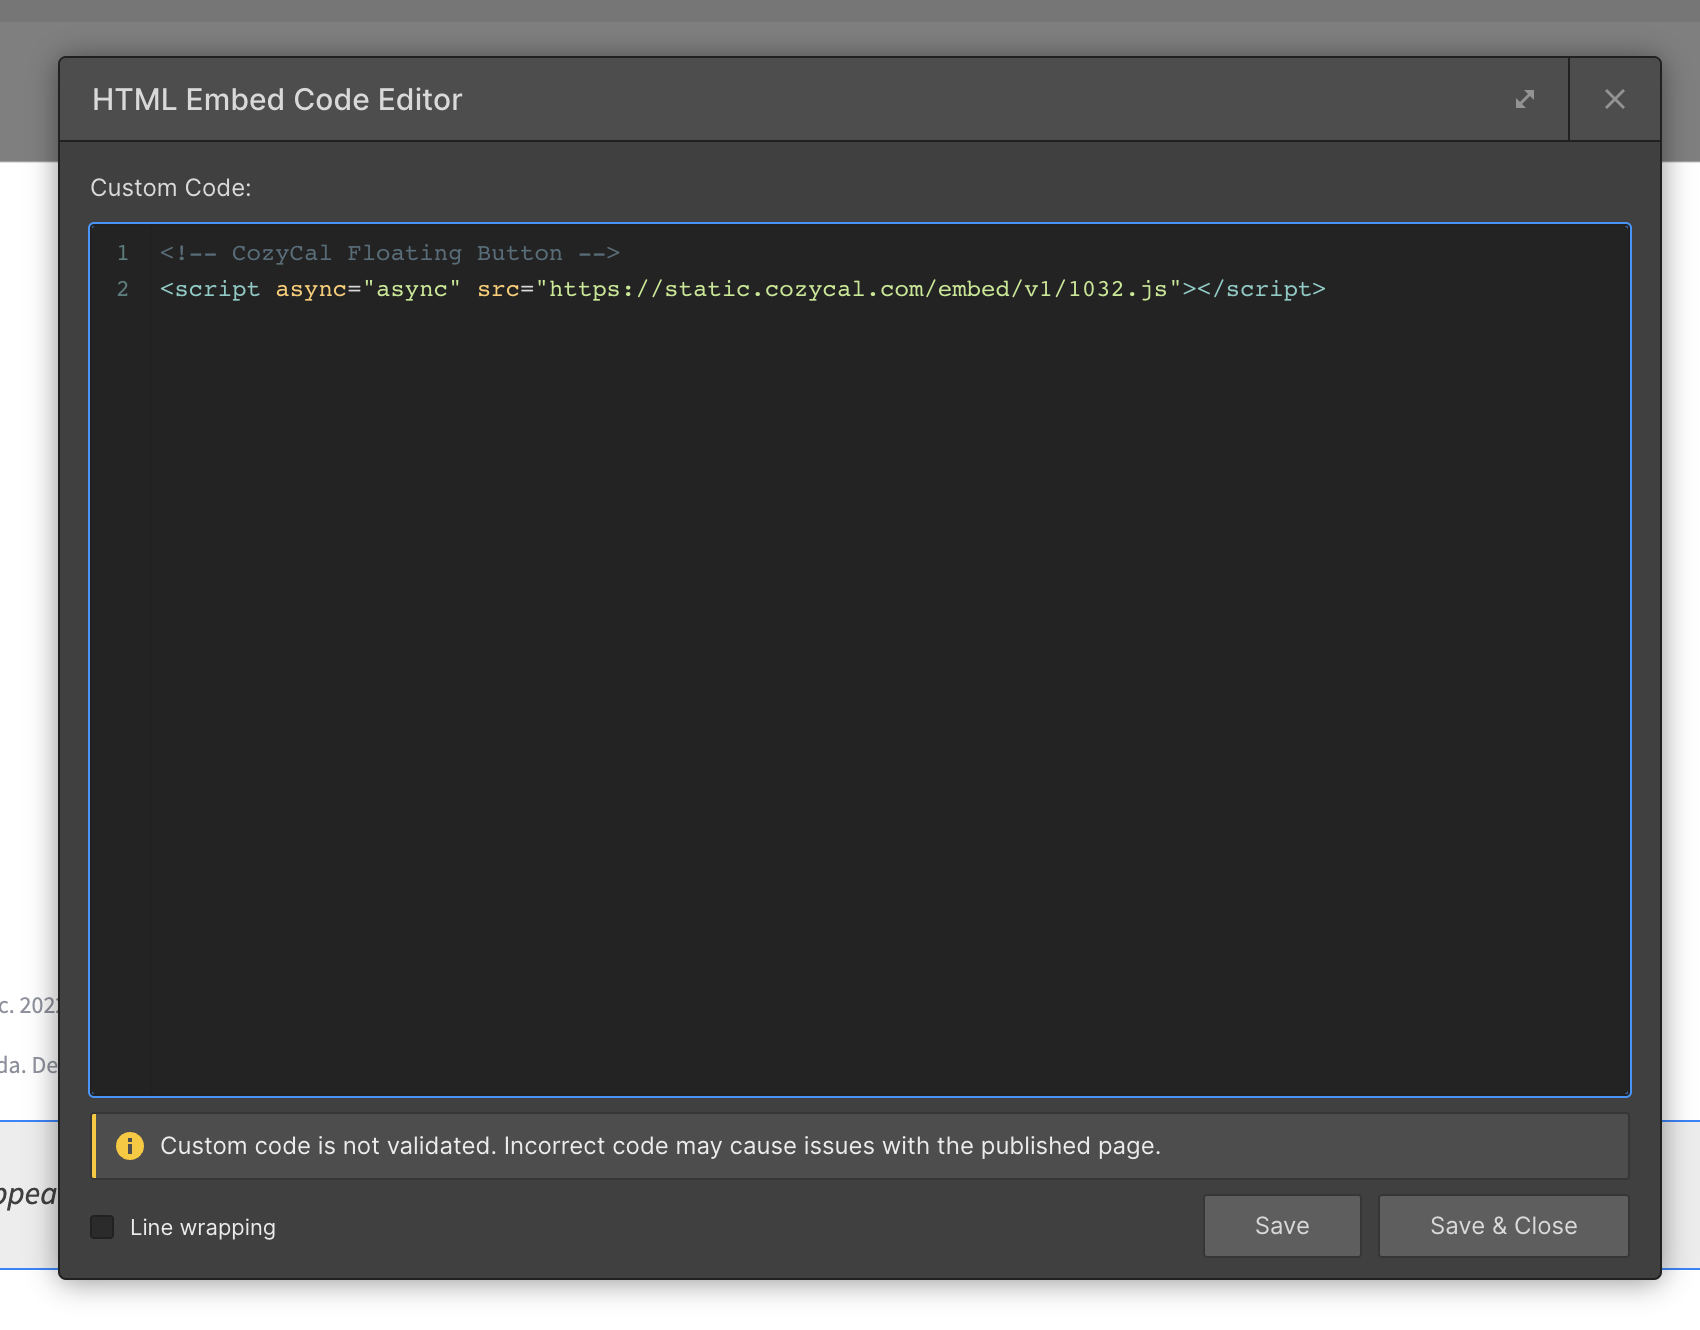Click the Custom Code label
This screenshot has width=1700, height=1330.
(x=171, y=188)
